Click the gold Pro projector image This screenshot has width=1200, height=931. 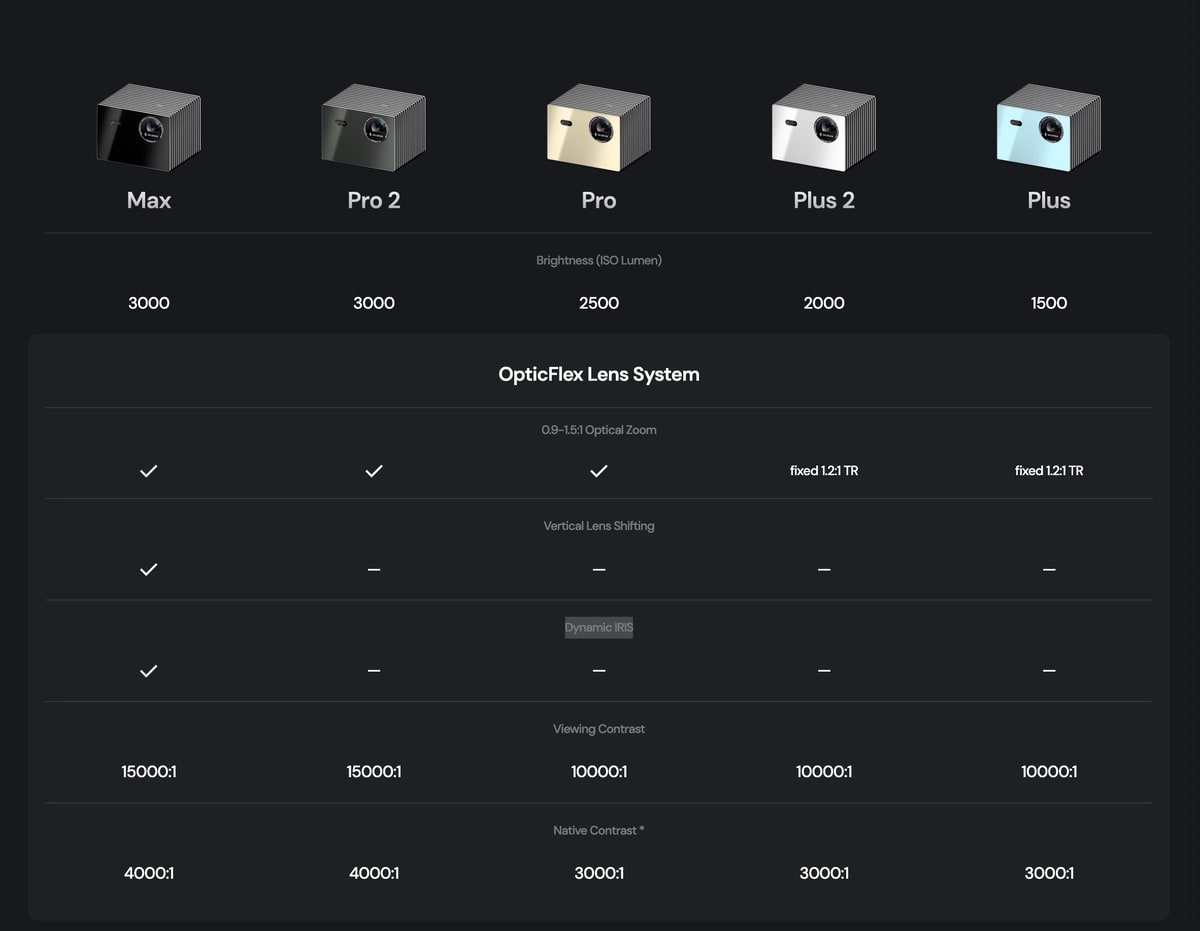pos(599,128)
